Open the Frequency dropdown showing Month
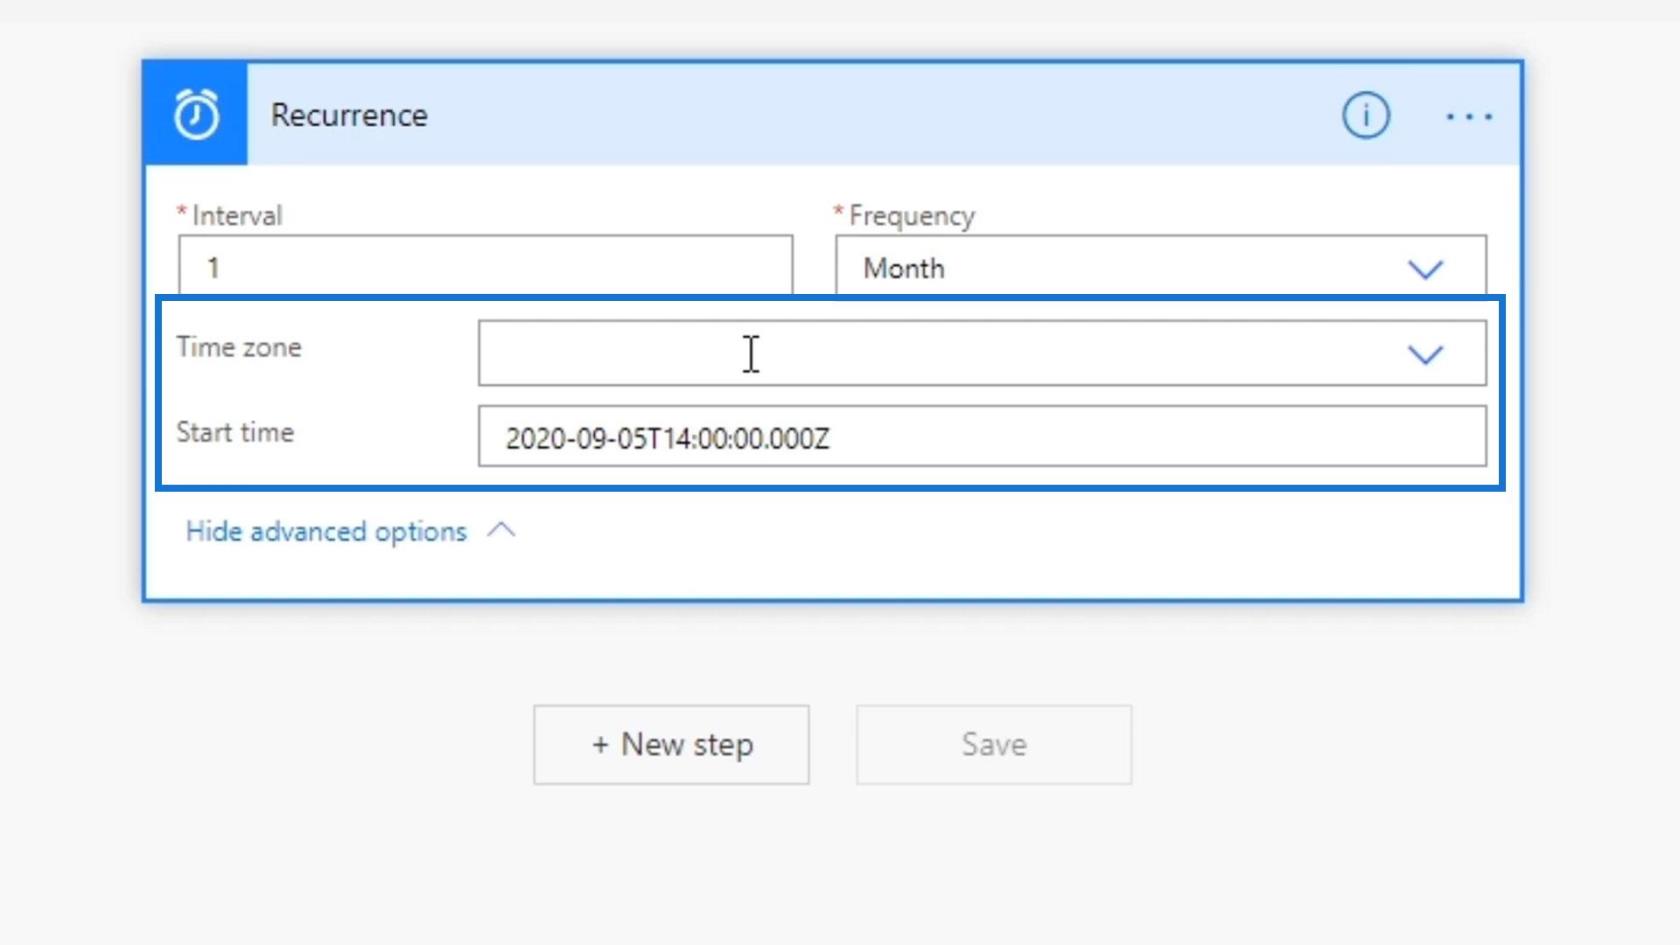 click(1161, 266)
